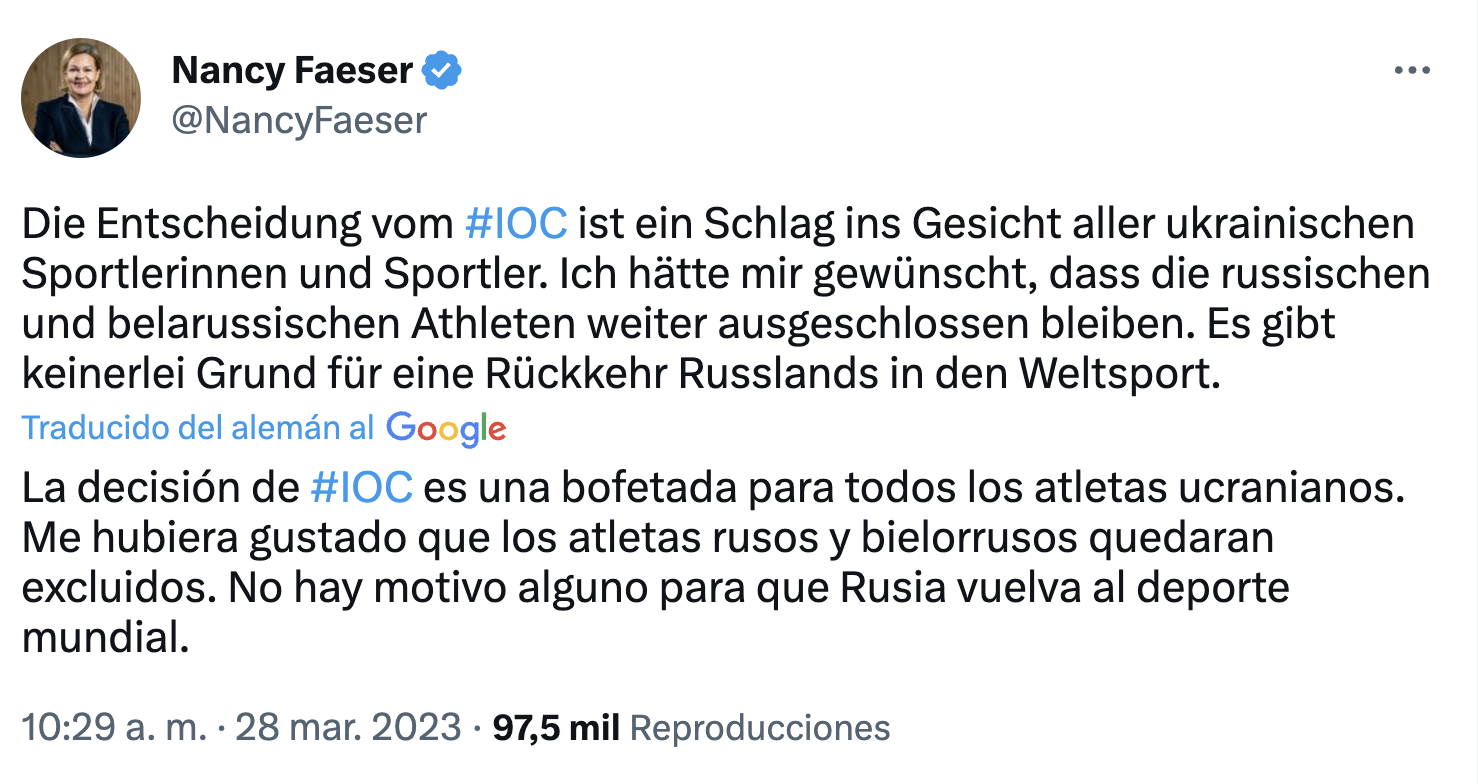
Task: Click the blue verified badge icon
Action: tap(443, 71)
